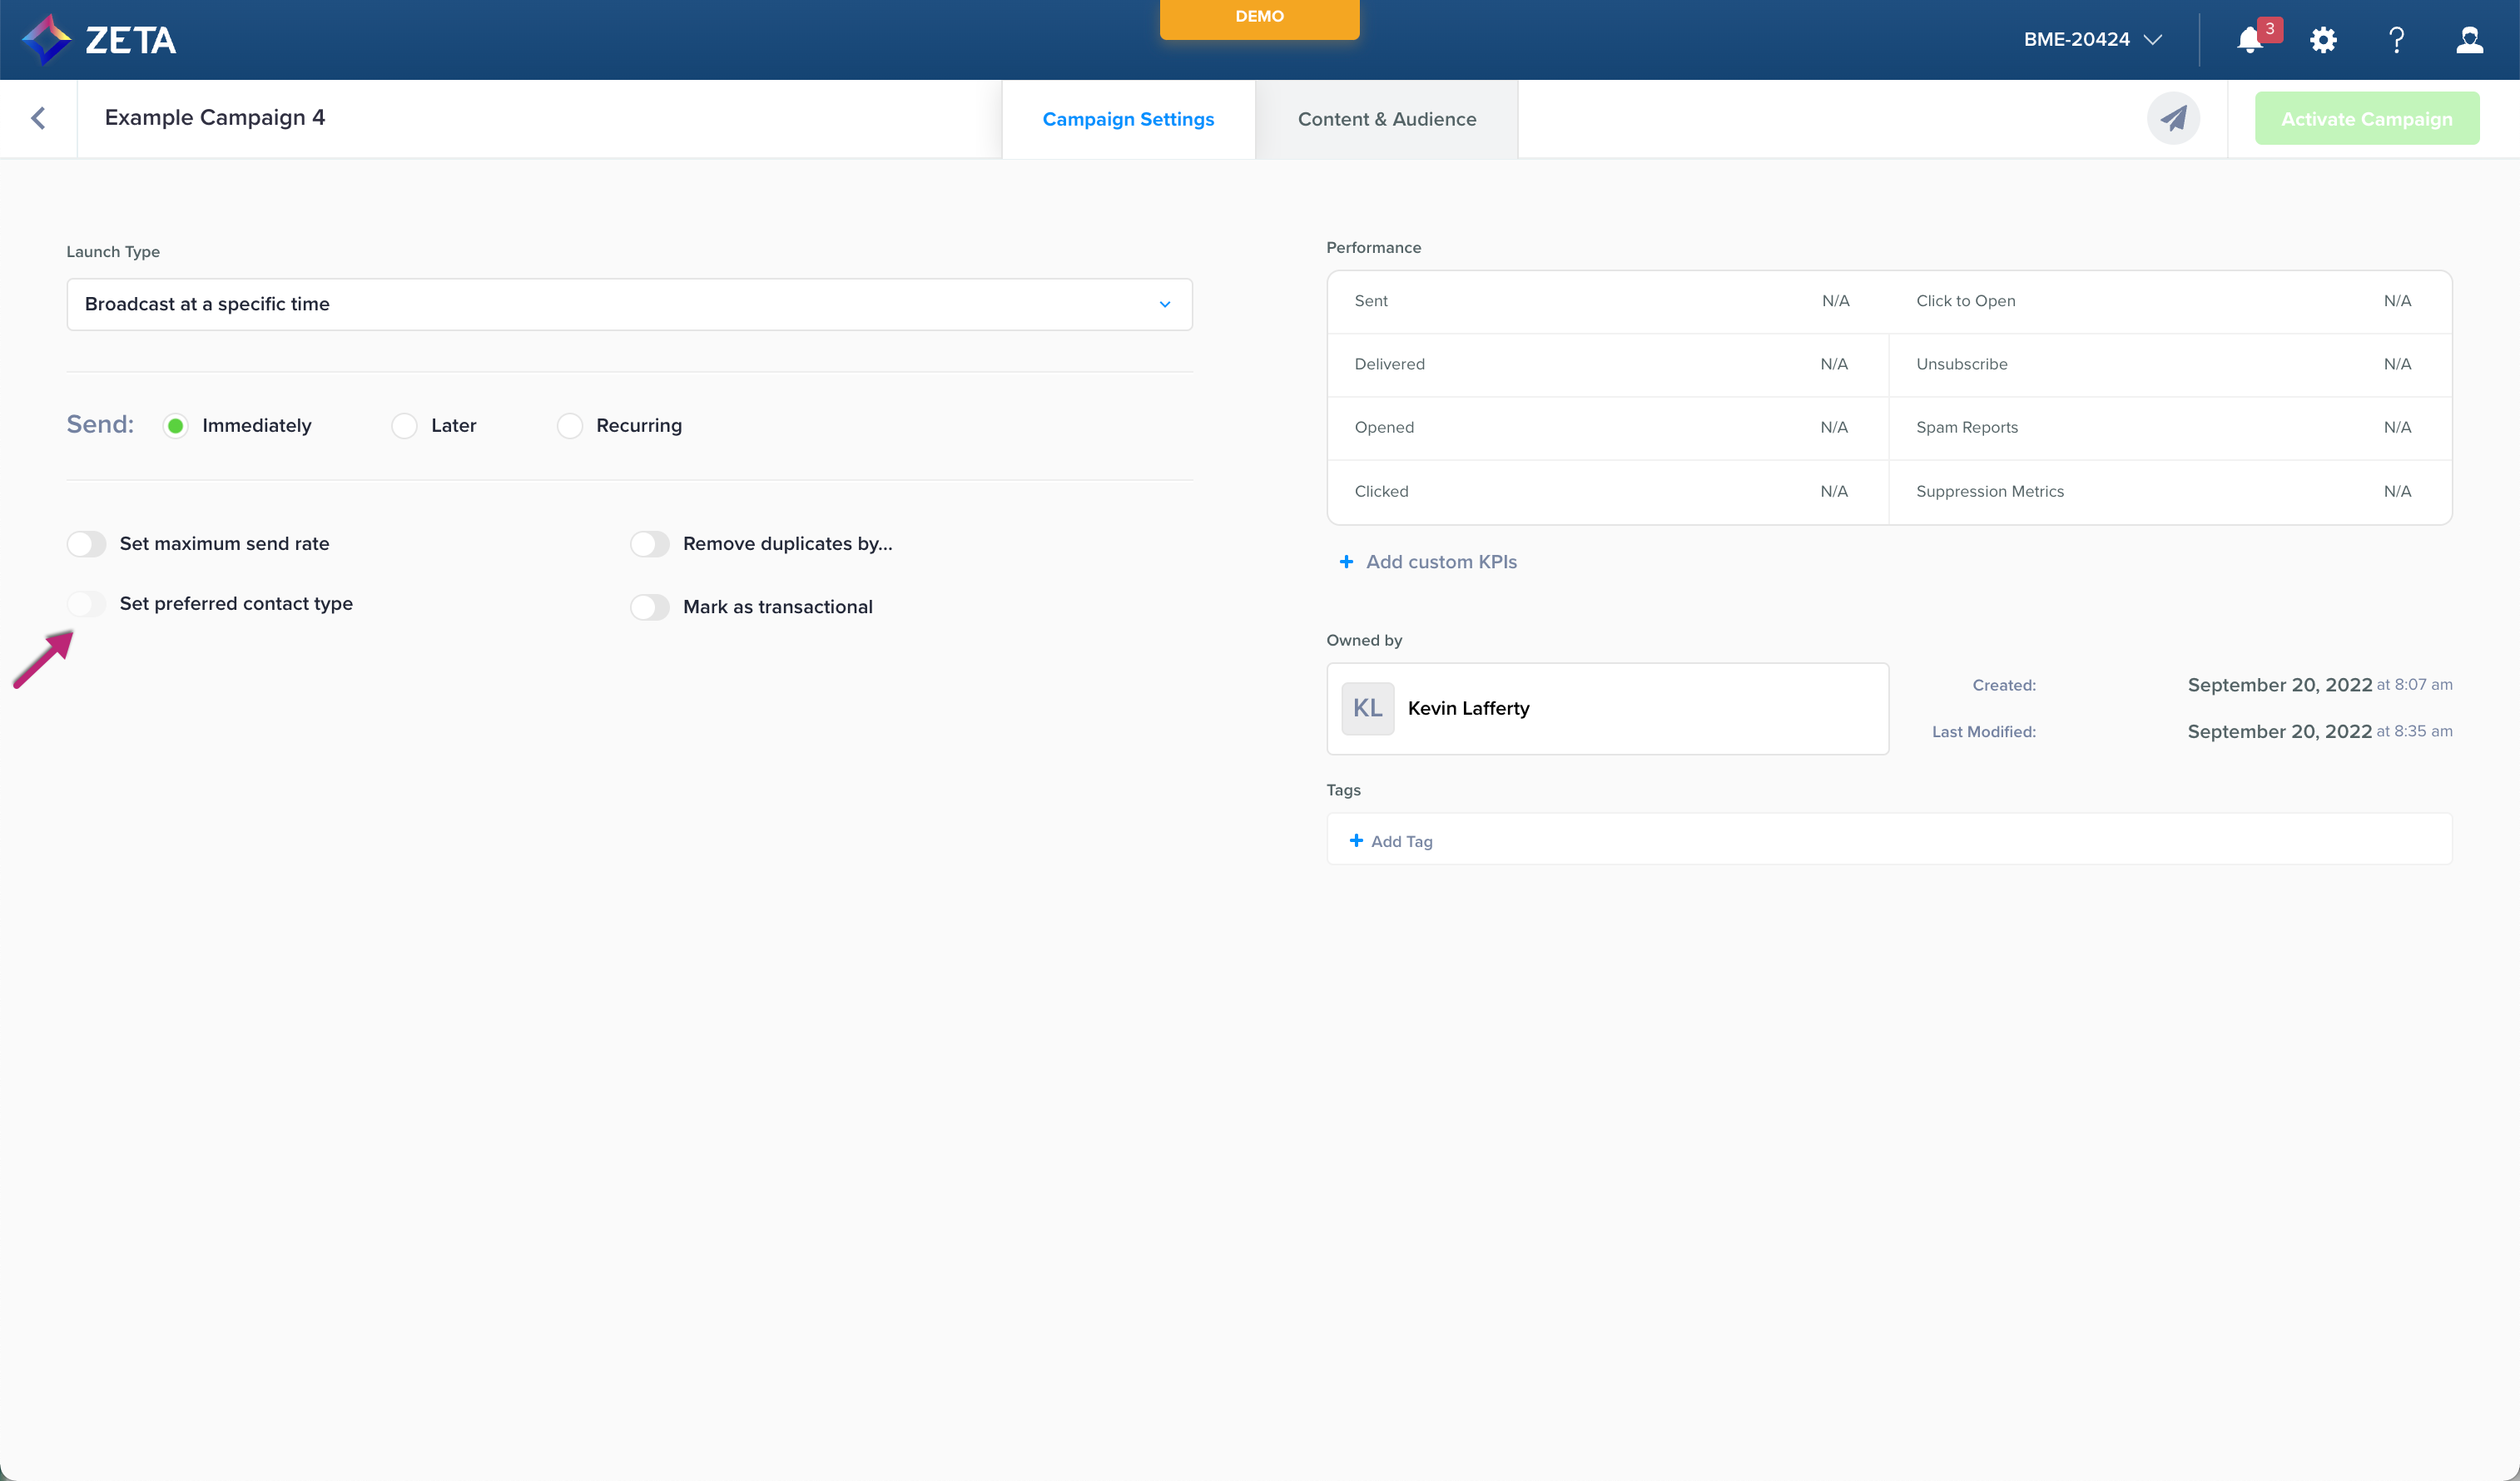Enable Set maximum send rate toggle
Image resolution: width=2520 pixels, height=1481 pixels.
coord(87,544)
